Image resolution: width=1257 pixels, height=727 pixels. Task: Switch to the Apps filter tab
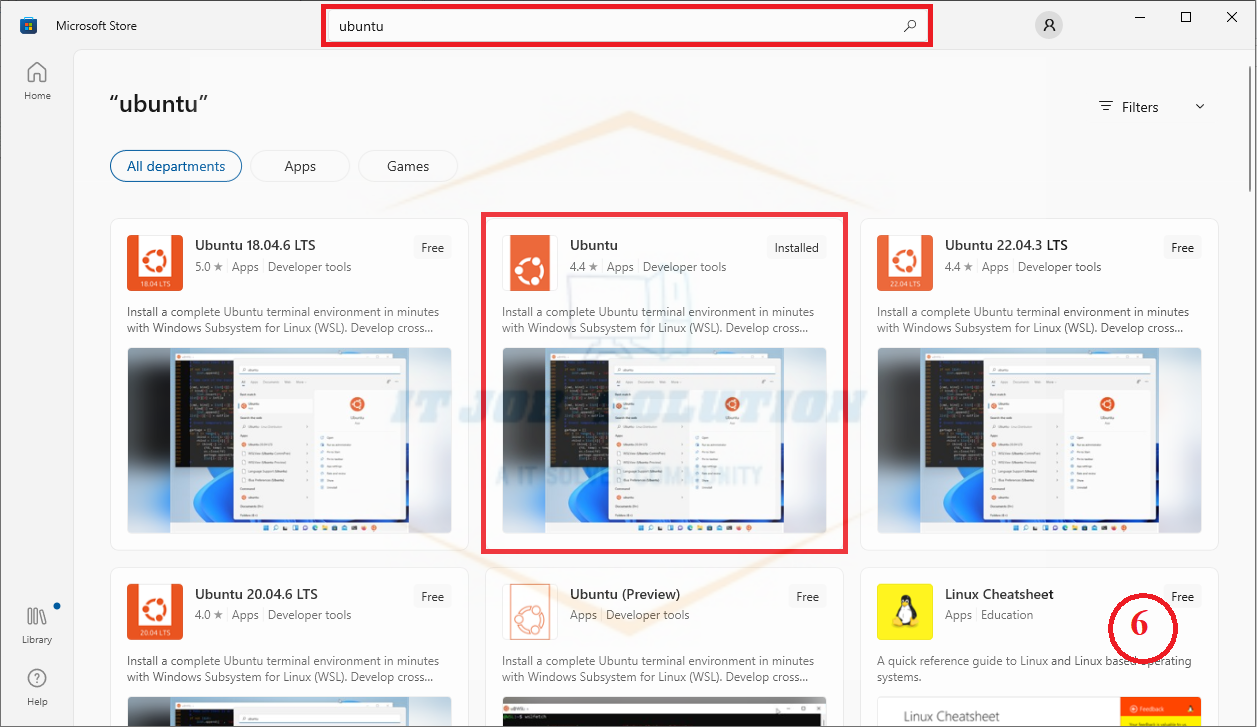click(300, 167)
